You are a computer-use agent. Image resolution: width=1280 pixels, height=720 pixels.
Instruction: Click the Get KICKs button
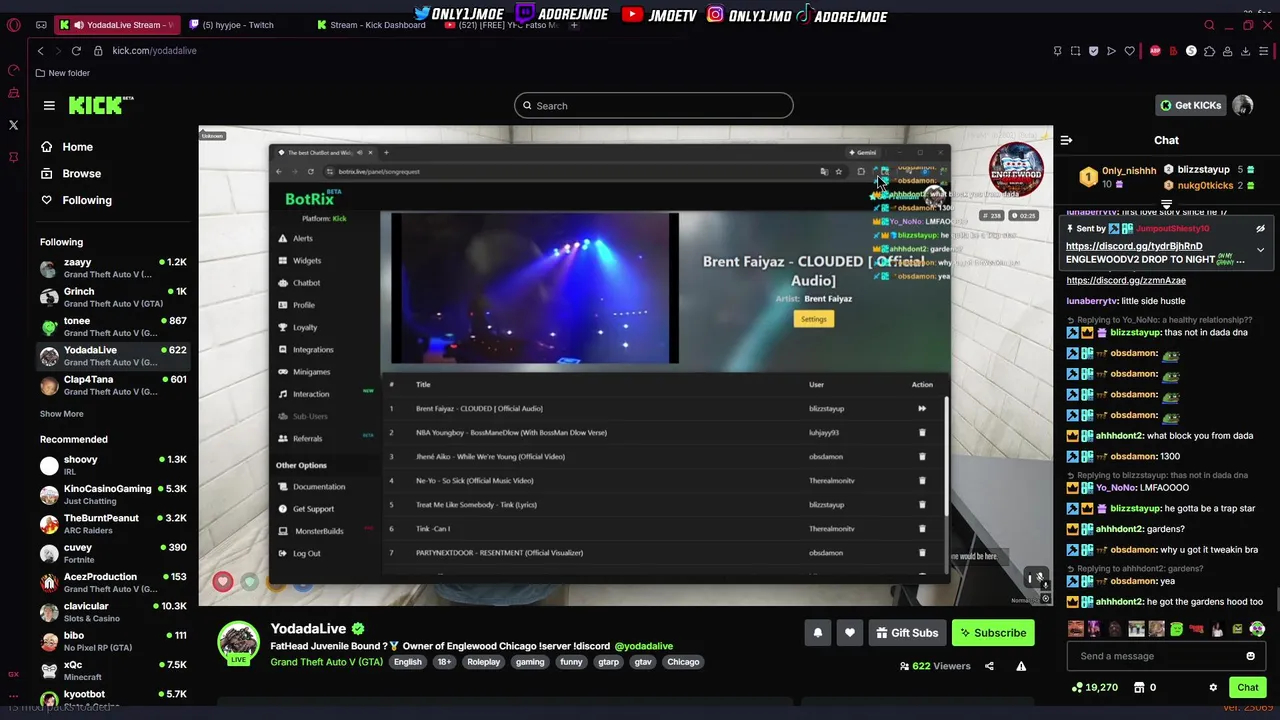(1190, 105)
